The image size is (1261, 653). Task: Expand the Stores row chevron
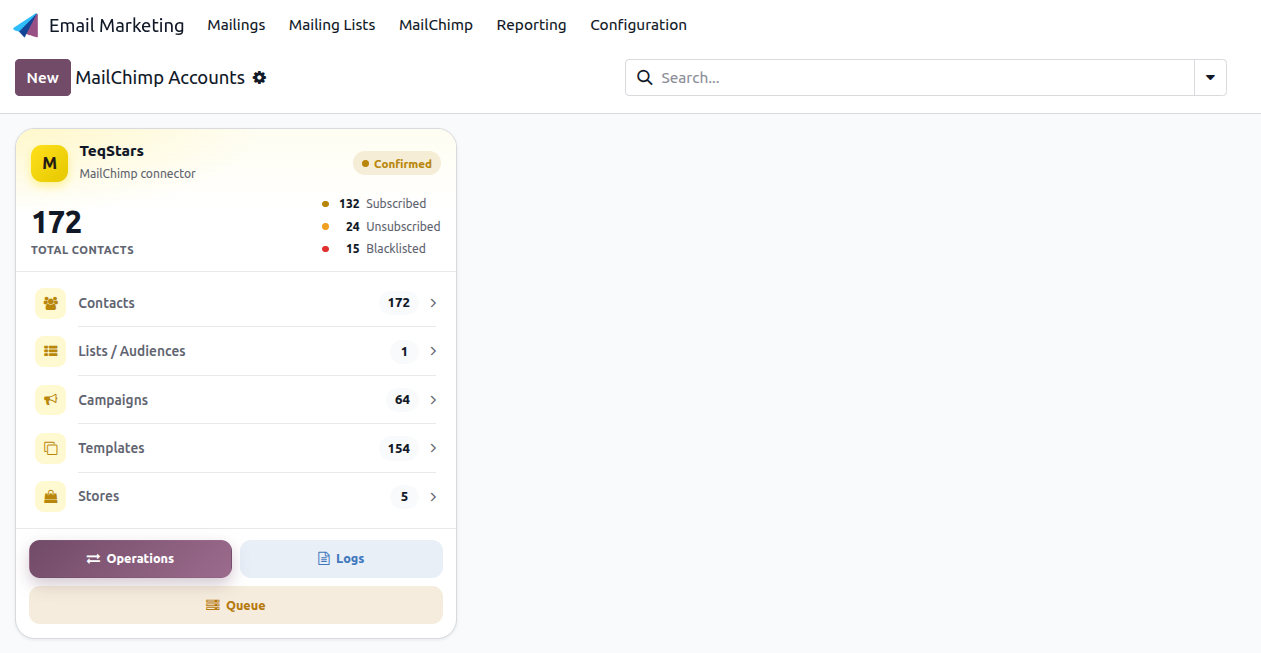tap(433, 497)
